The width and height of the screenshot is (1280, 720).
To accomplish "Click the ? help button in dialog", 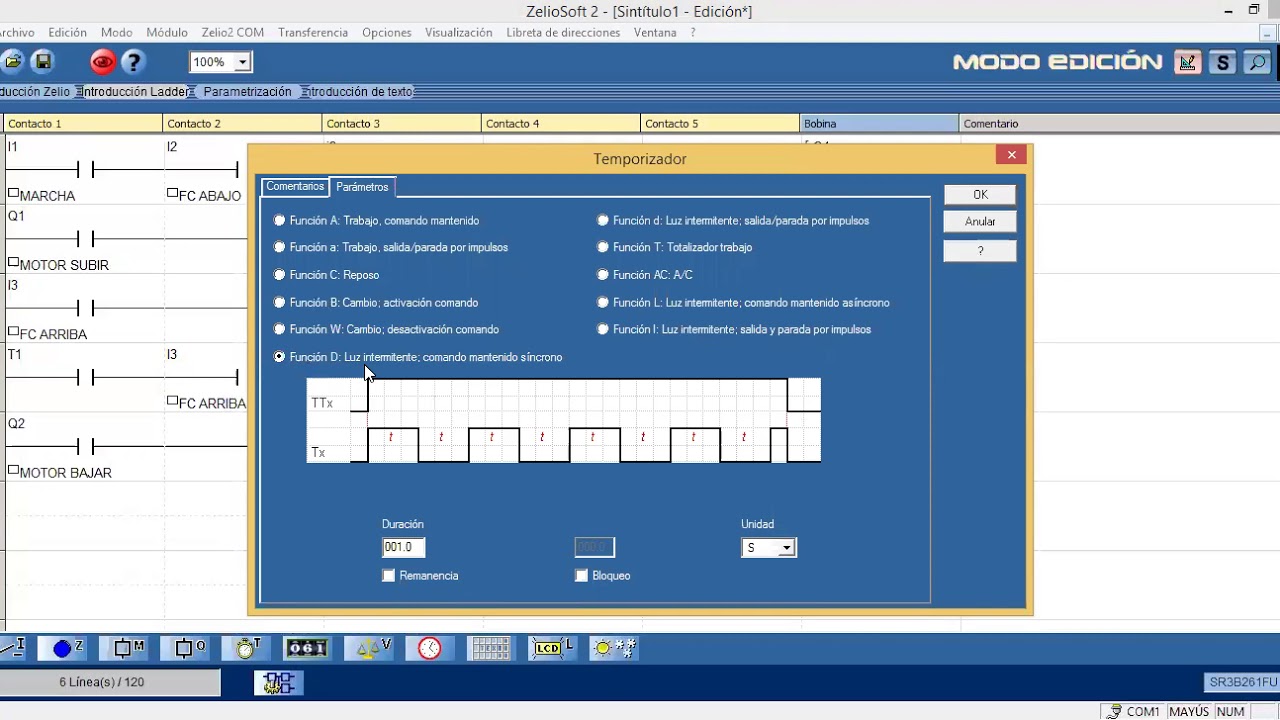I will pyautogui.click(x=980, y=251).
